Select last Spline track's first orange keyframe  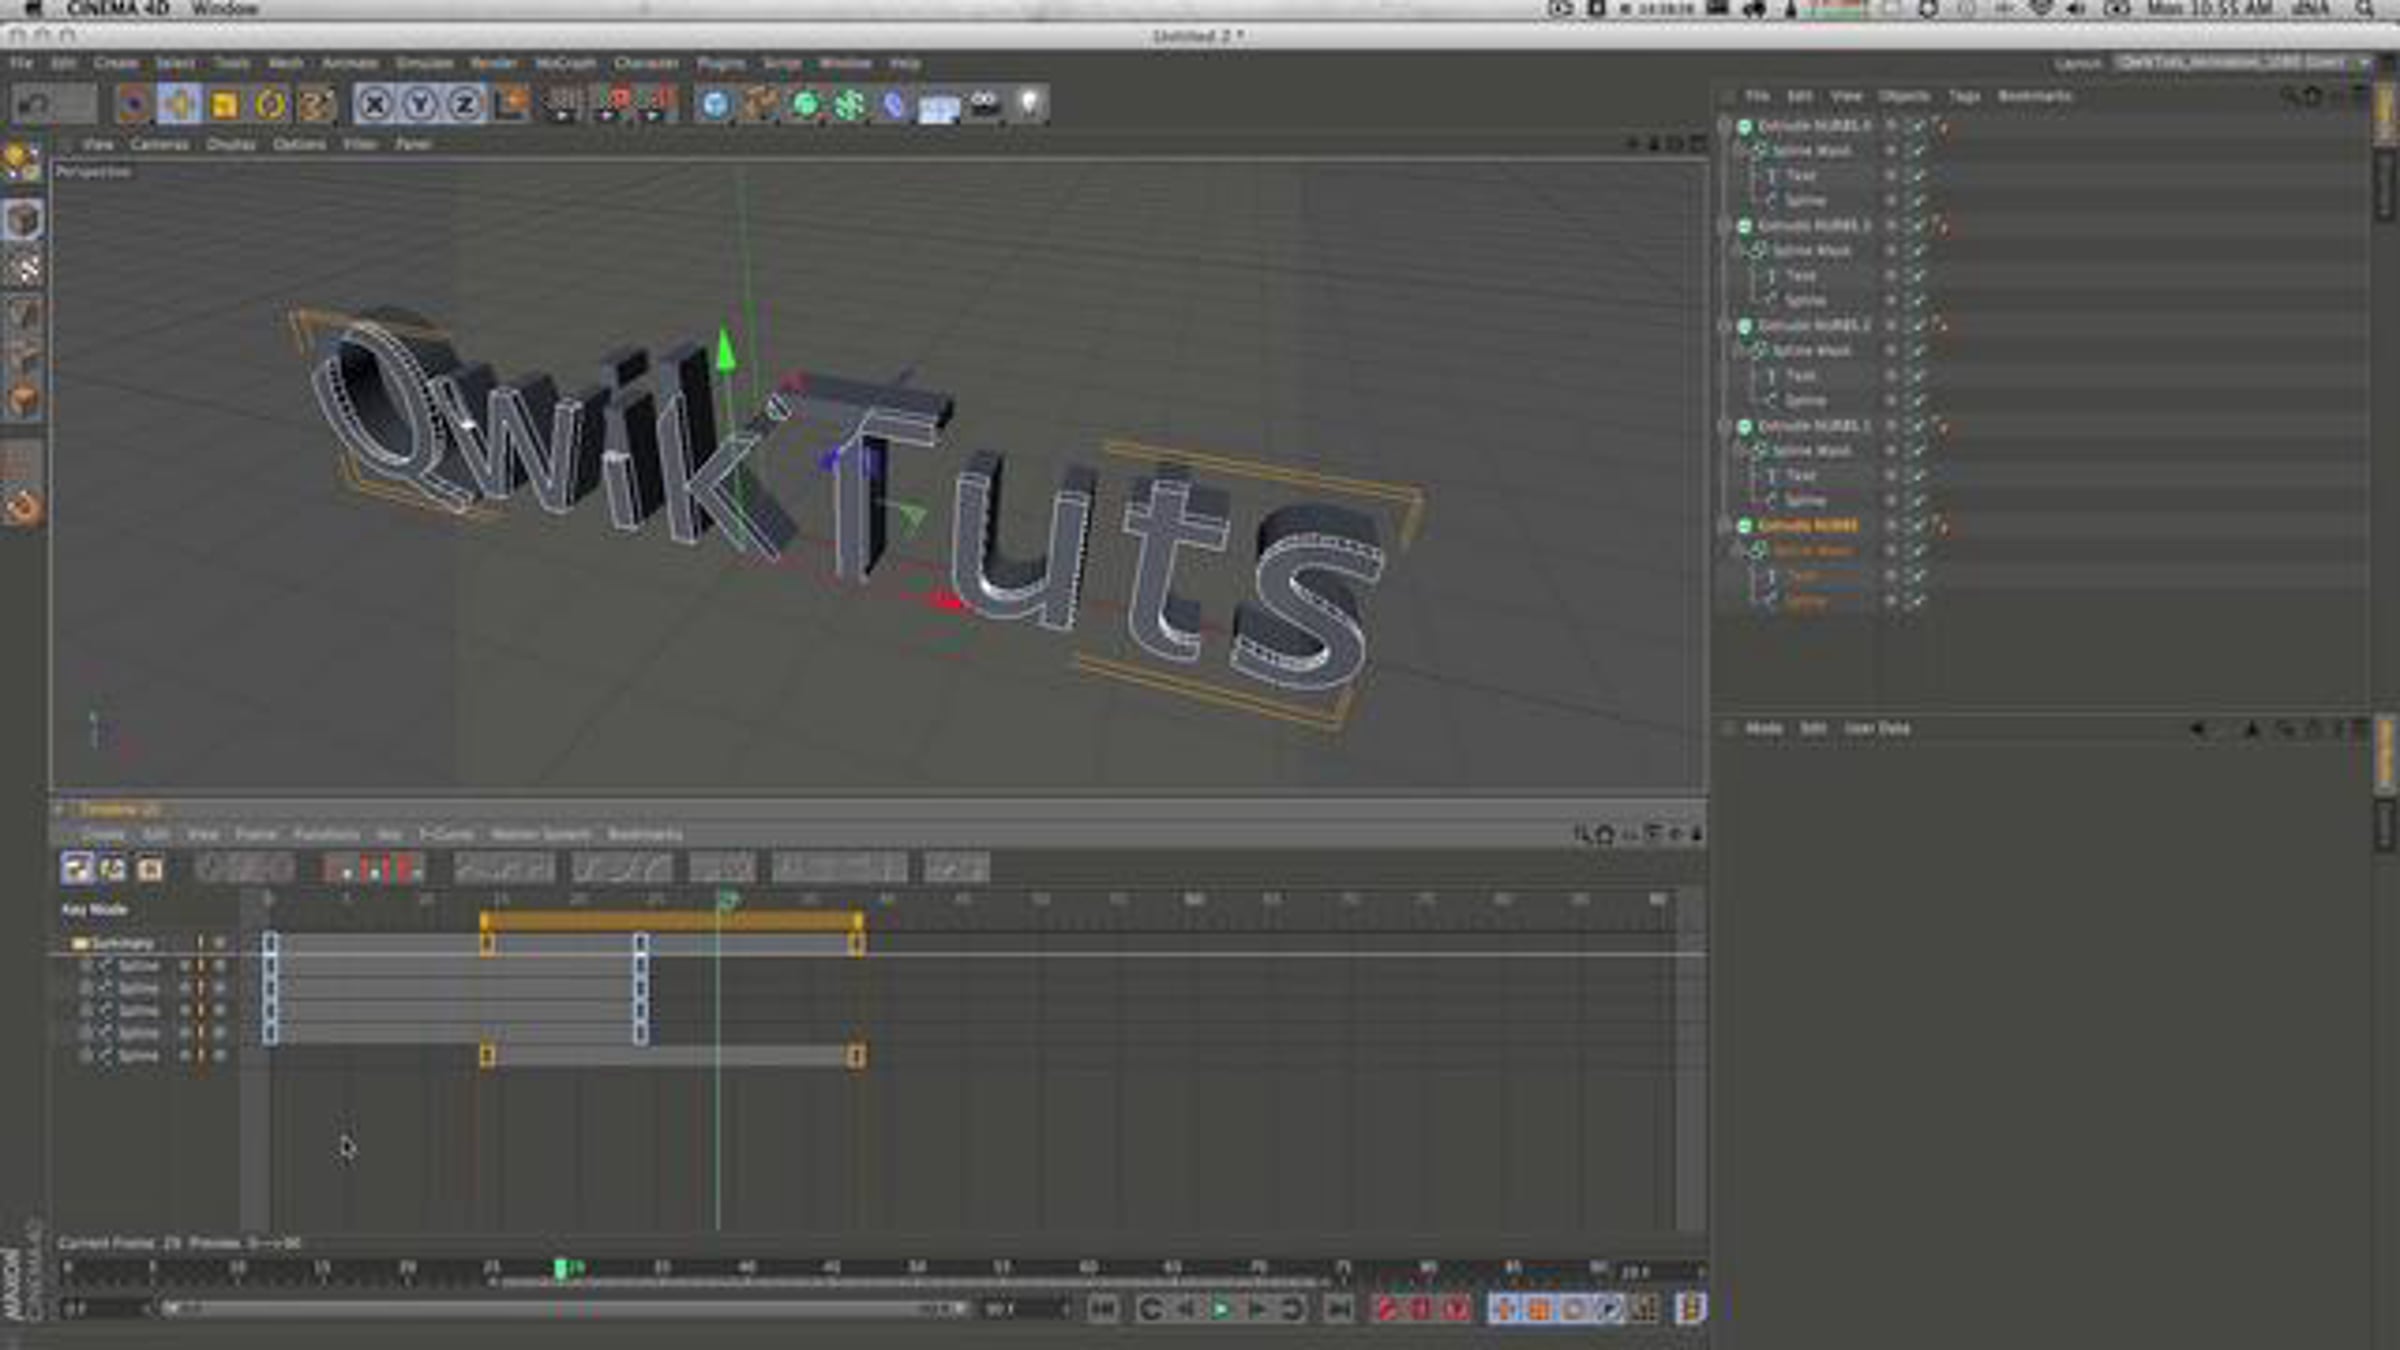click(487, 1056)
